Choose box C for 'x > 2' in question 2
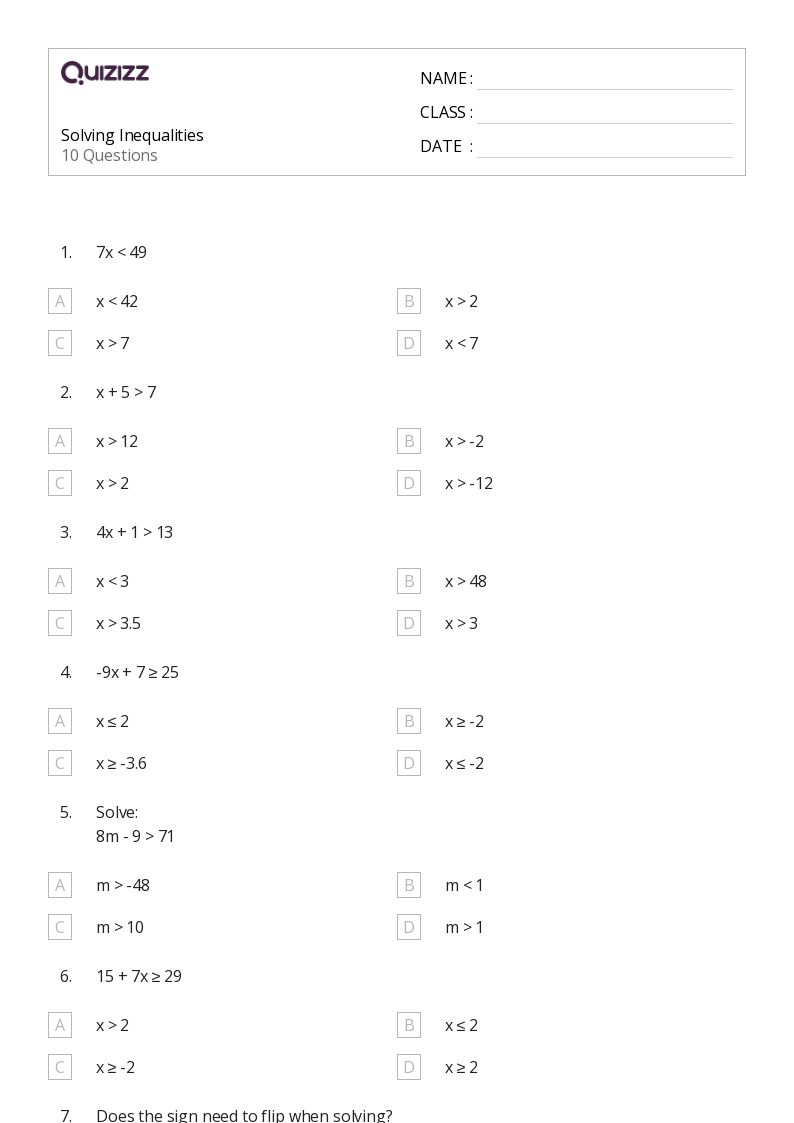This screenshot has height=1123, width=794. (60, 483)
